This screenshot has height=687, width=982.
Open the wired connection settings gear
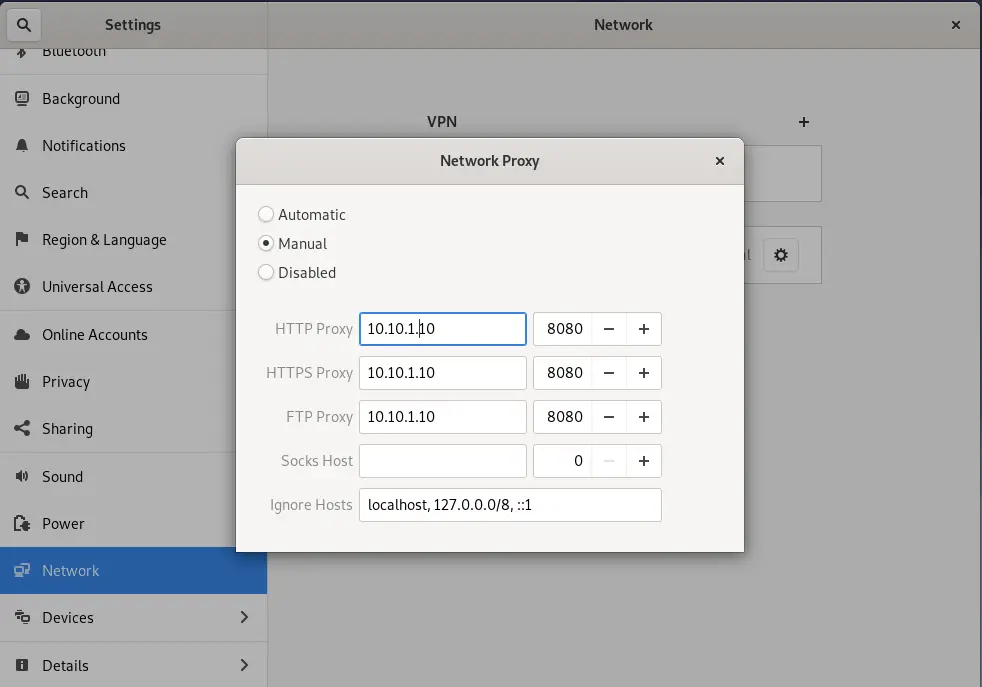780,255
